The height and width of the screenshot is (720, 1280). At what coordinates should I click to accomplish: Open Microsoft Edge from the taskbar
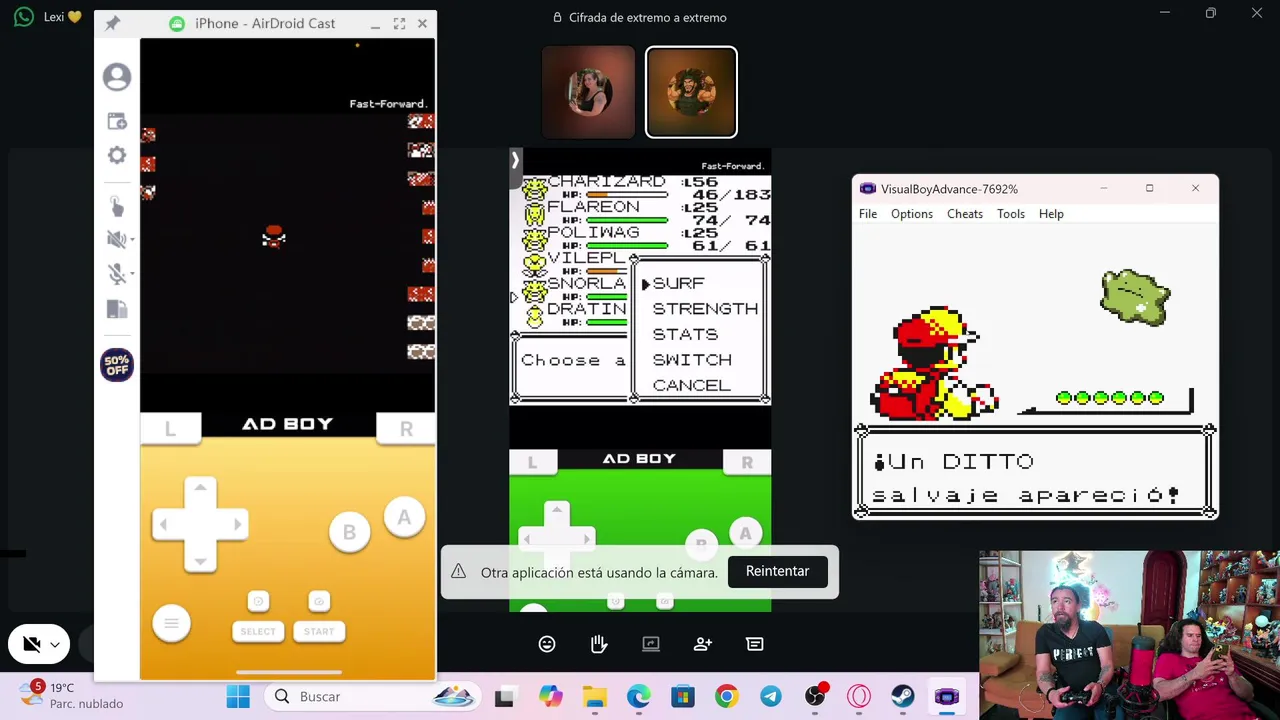[x=639, y=697]
